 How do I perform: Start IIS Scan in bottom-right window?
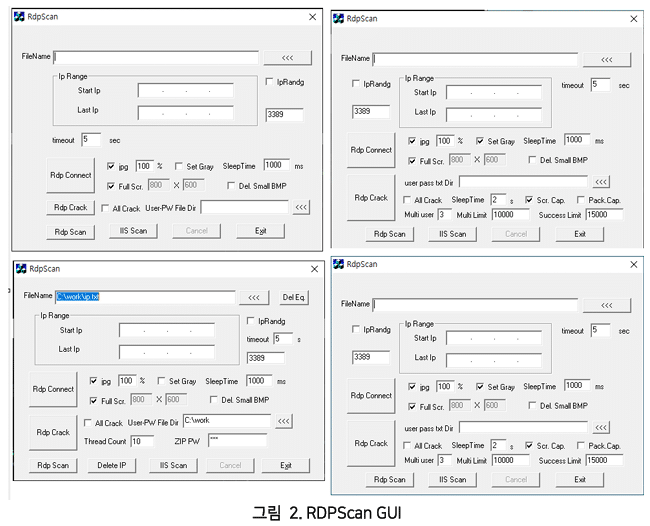(452, 480)
